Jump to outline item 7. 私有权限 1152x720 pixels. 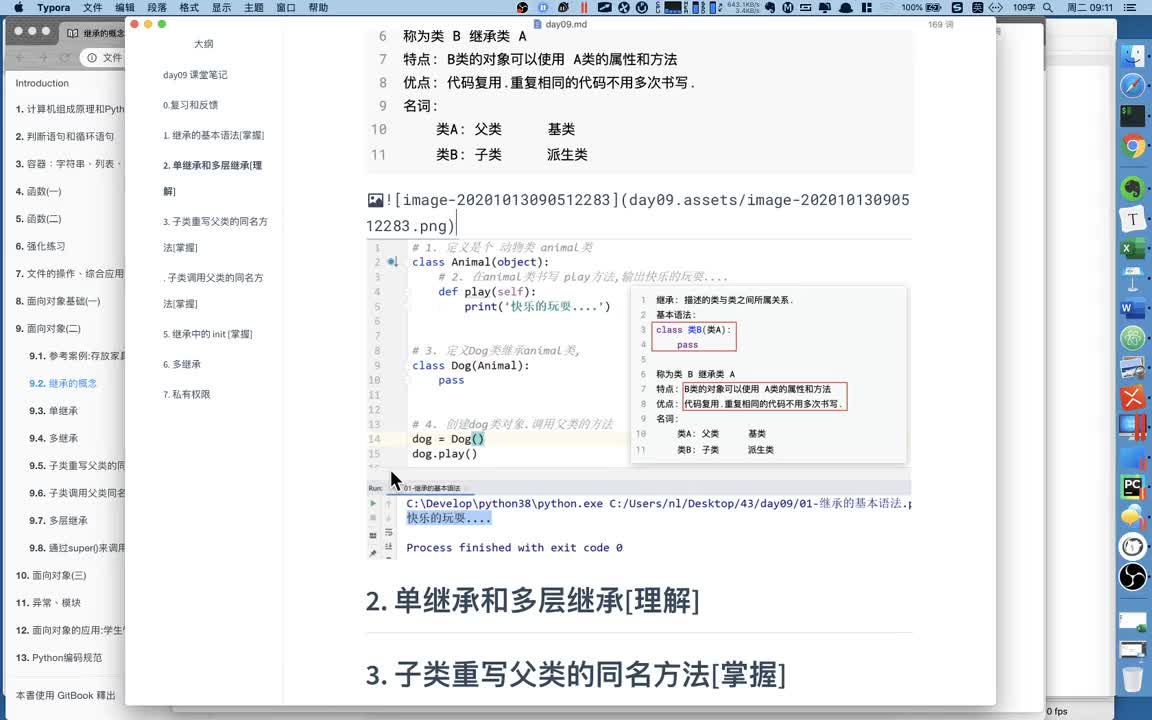point(187,395)
